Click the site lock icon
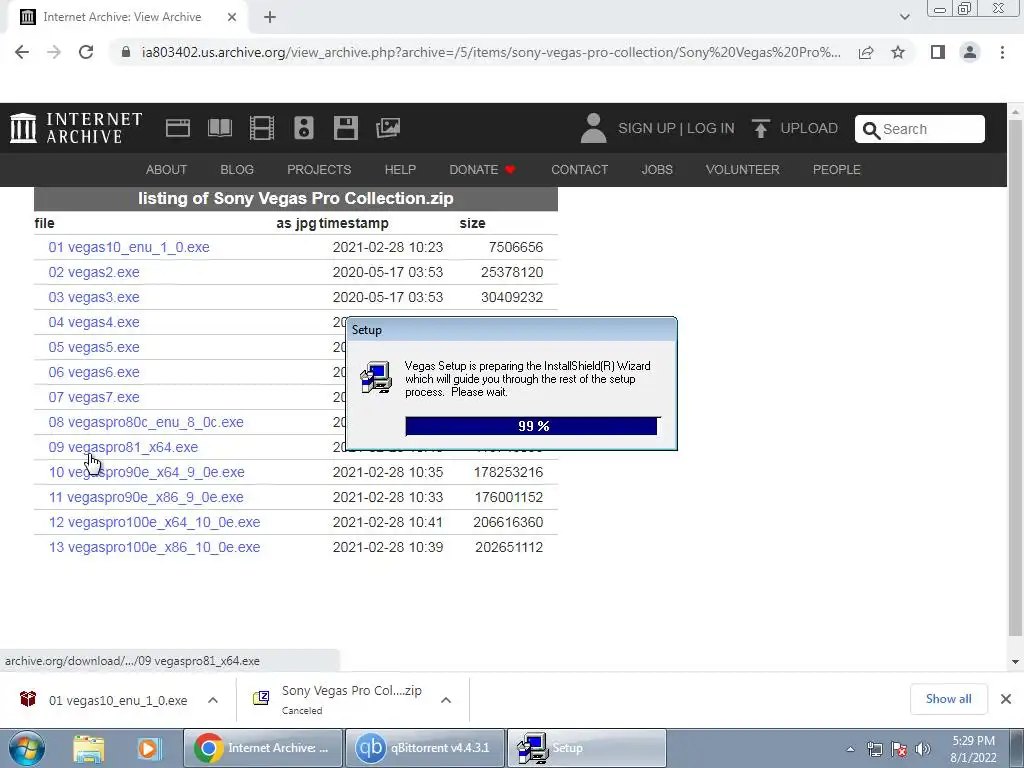Image resolution: width=1024 pixels, height=768 pixels. [126, 52]
